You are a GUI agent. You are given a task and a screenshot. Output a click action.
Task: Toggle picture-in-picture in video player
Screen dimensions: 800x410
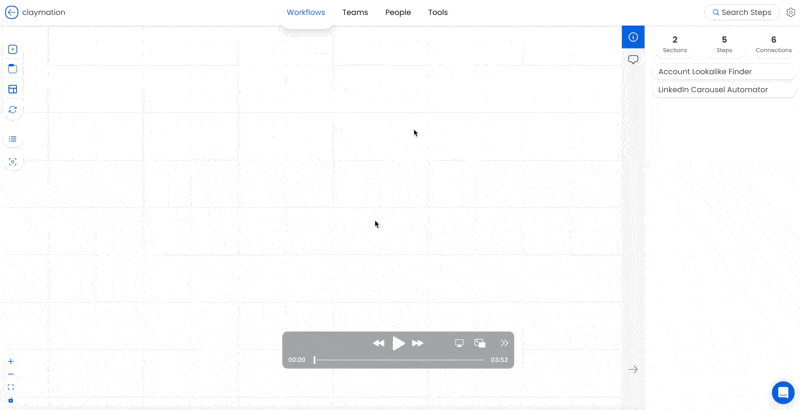pyautogui.click(x=480, y=343)
